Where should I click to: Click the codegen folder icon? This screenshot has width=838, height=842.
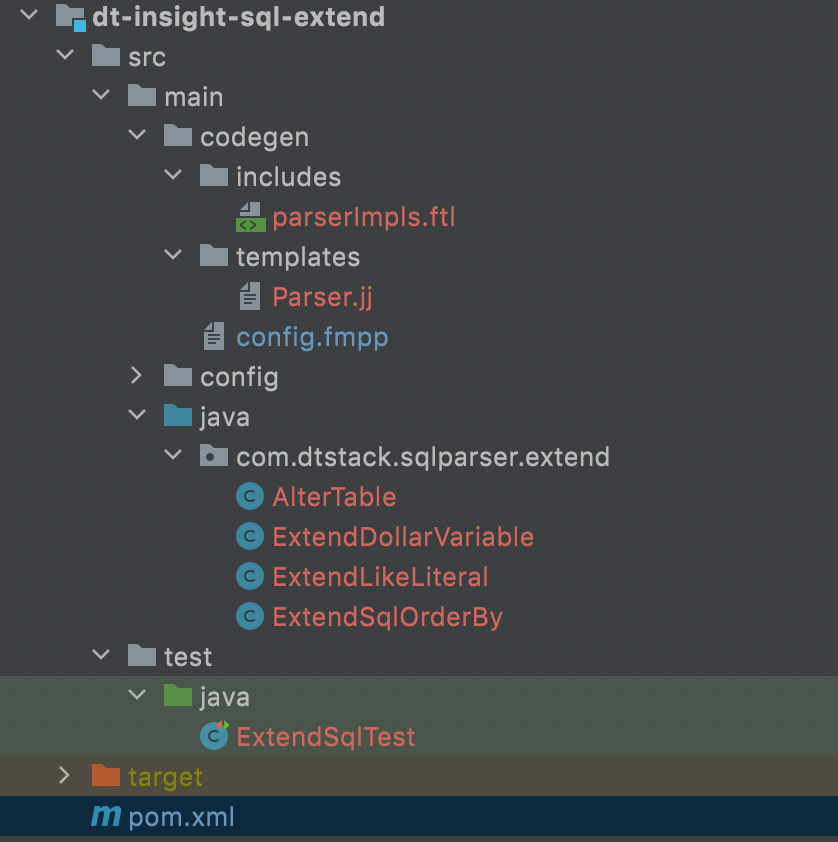tap(178, 135)
